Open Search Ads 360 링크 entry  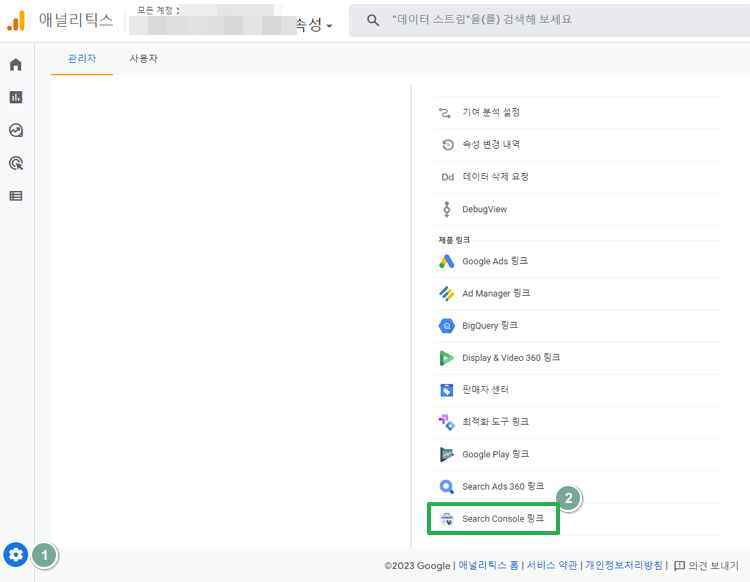576,487
